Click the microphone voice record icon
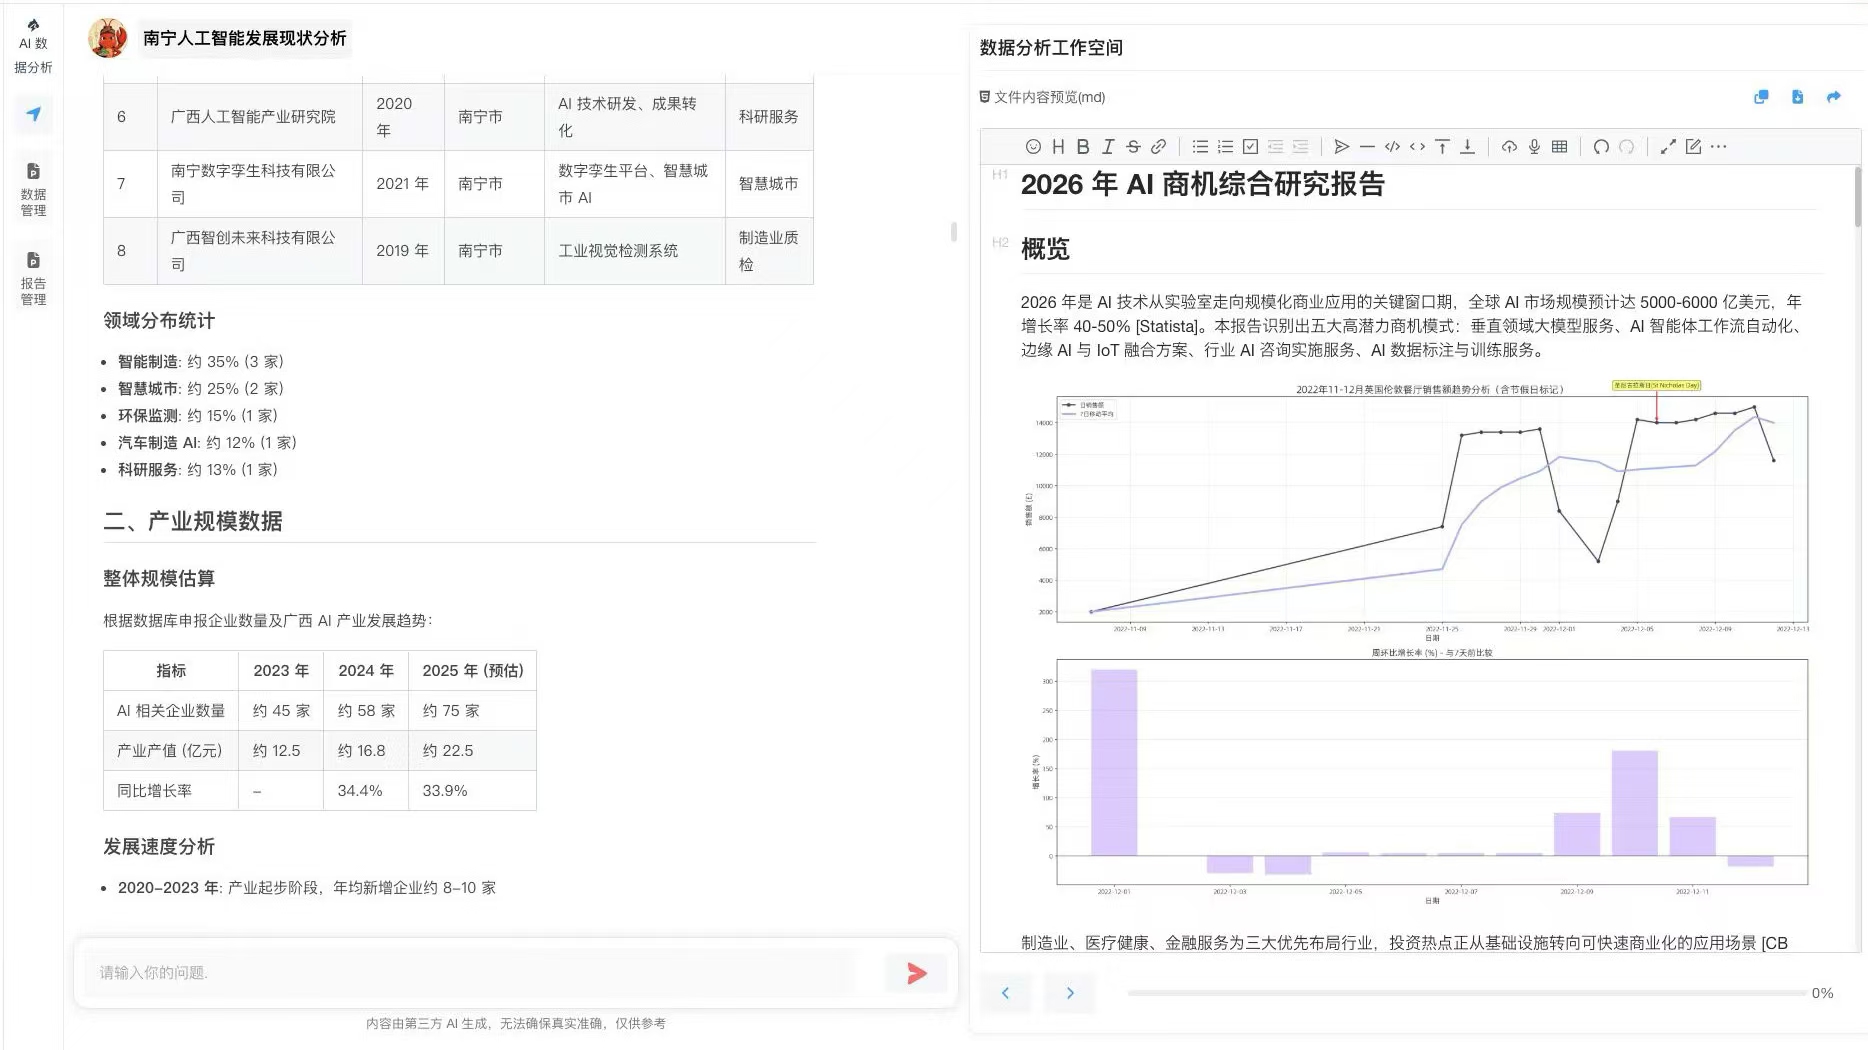 pos(1534,147)
